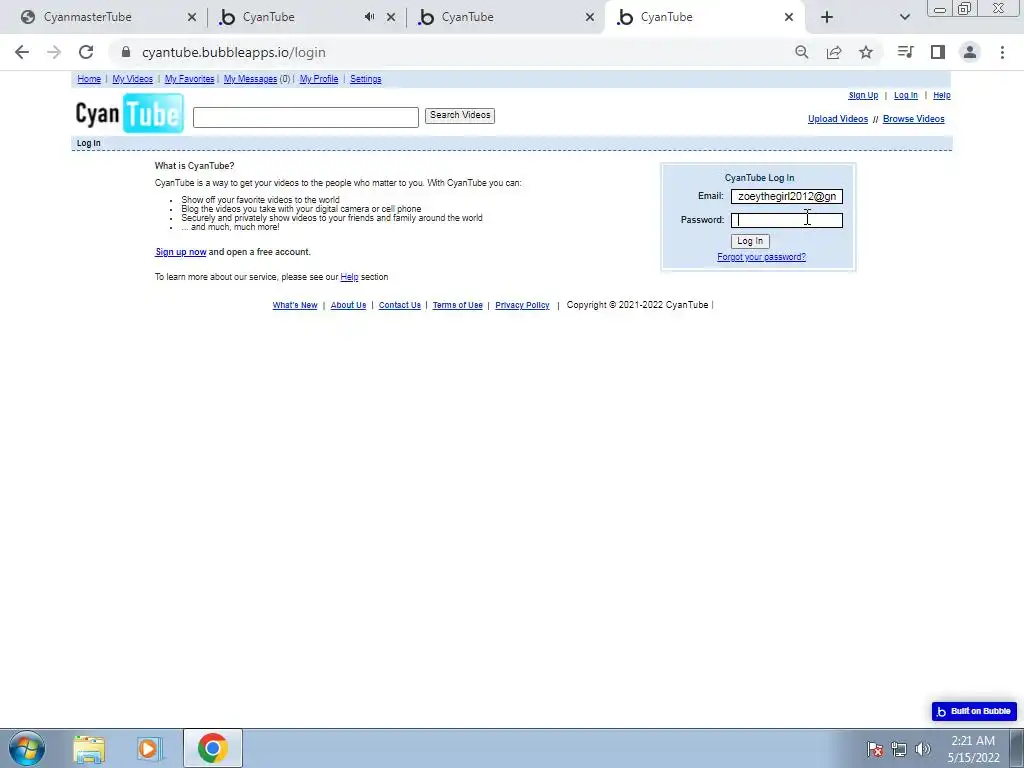The height and width of the screenshot is (768, 1024).
Task: Focus the Password field in login box
Action: point(786,220)
